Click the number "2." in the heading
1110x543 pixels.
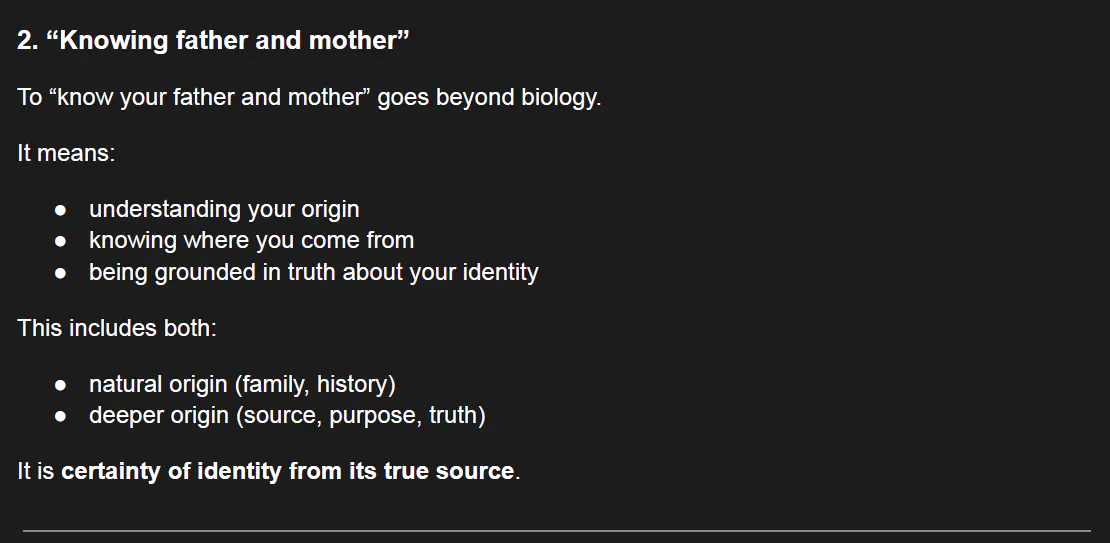(x=28, y=41)
